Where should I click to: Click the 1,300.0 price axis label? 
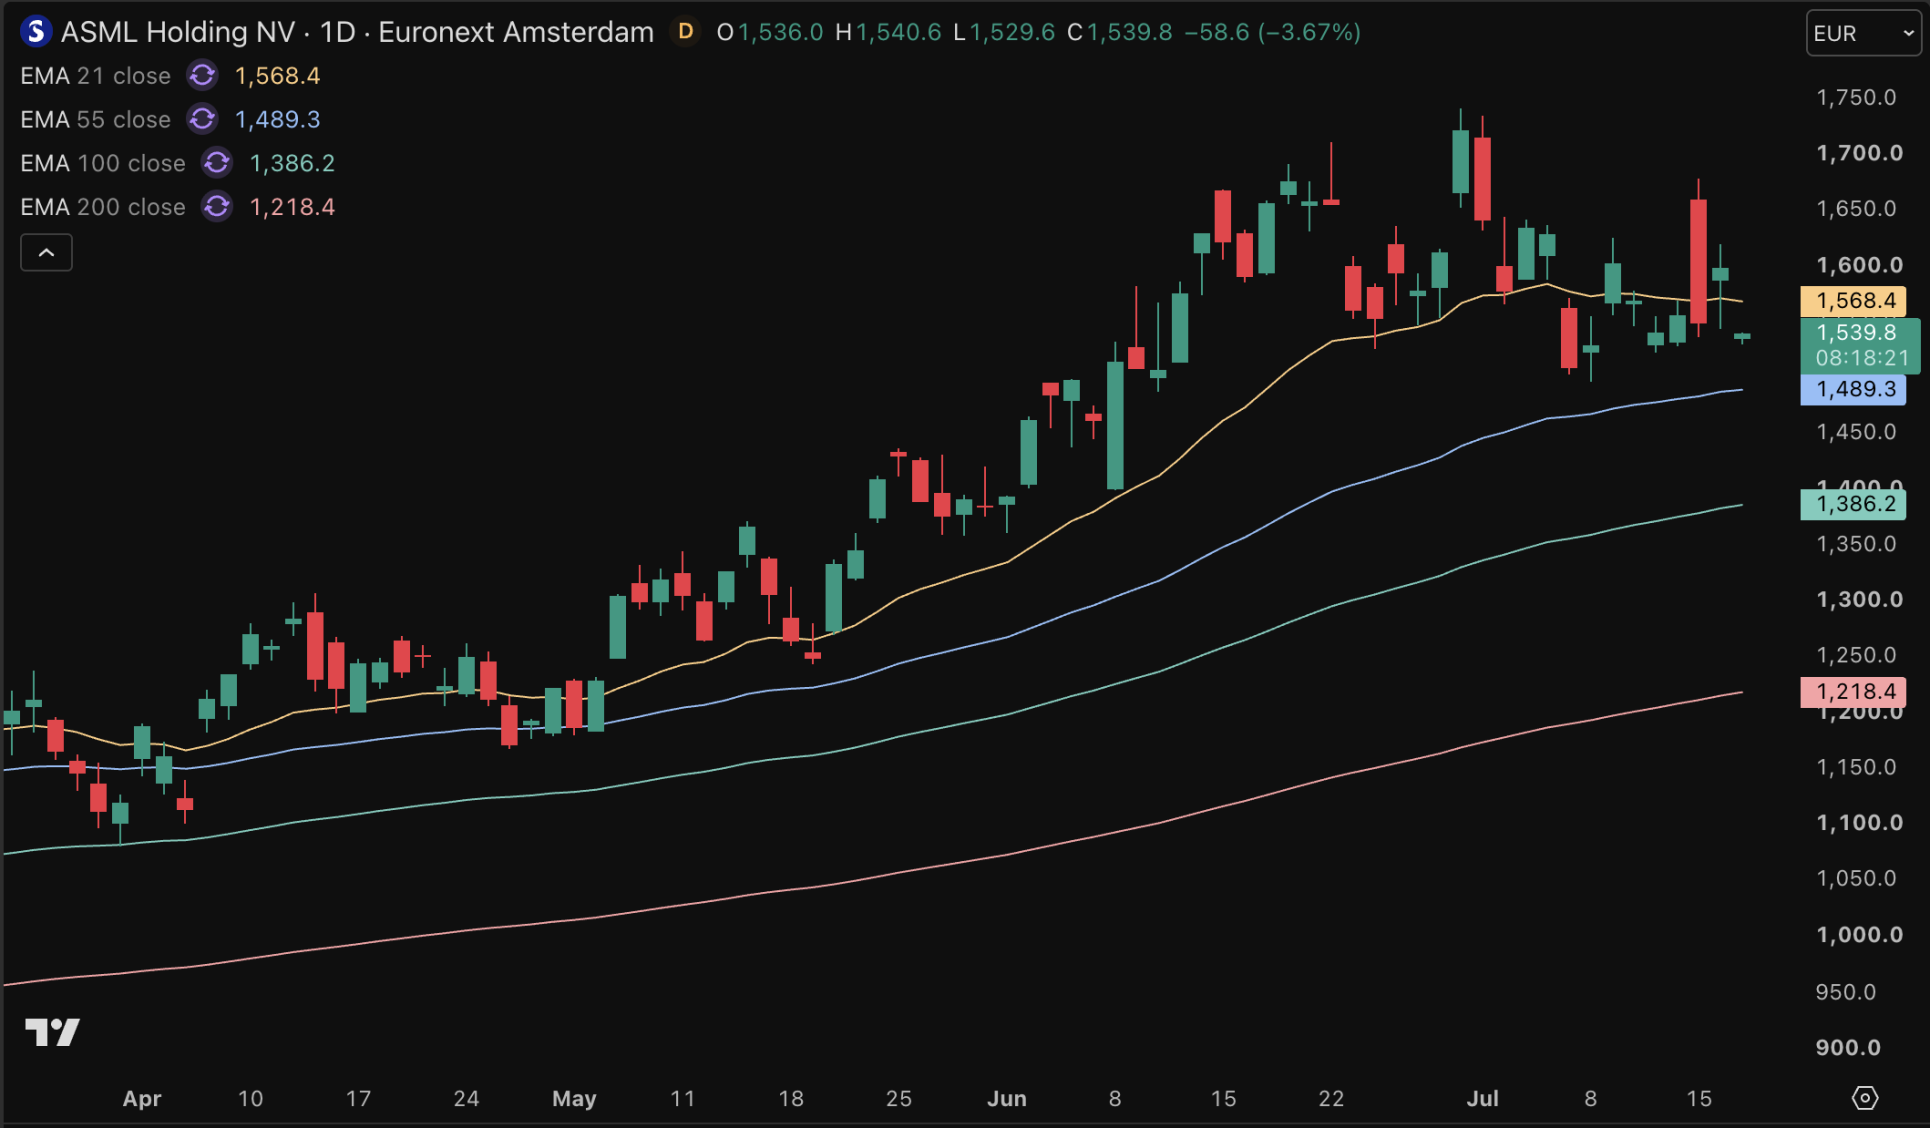click(x=1859, y=599)
